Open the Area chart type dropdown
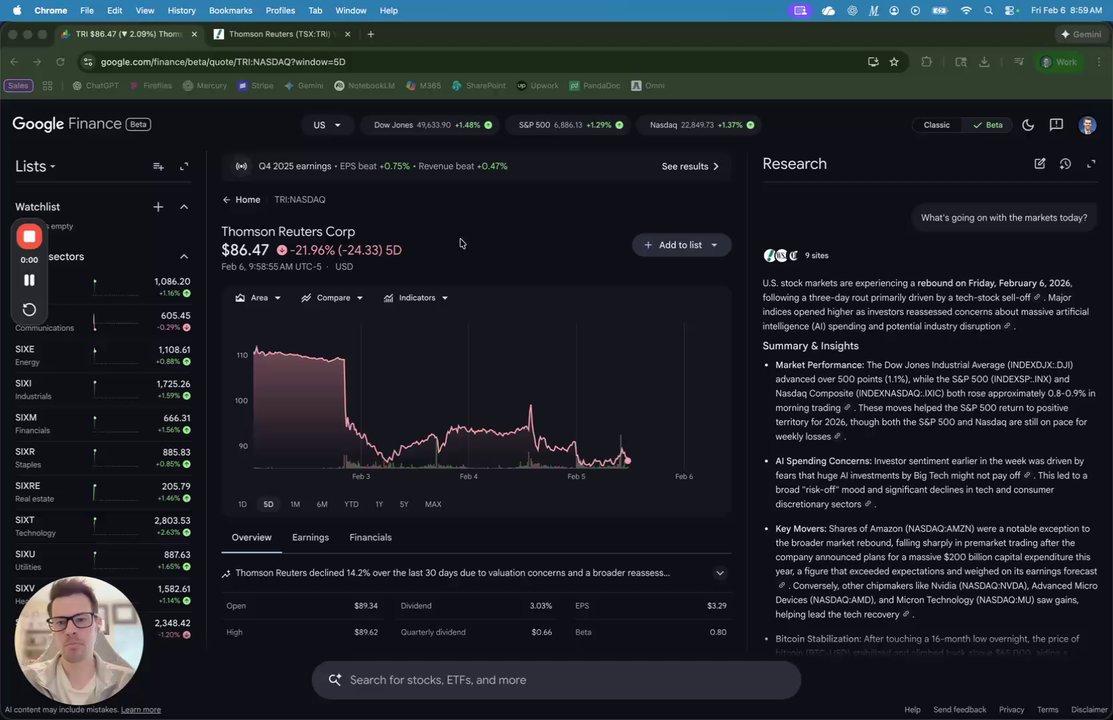 point(258,298)
